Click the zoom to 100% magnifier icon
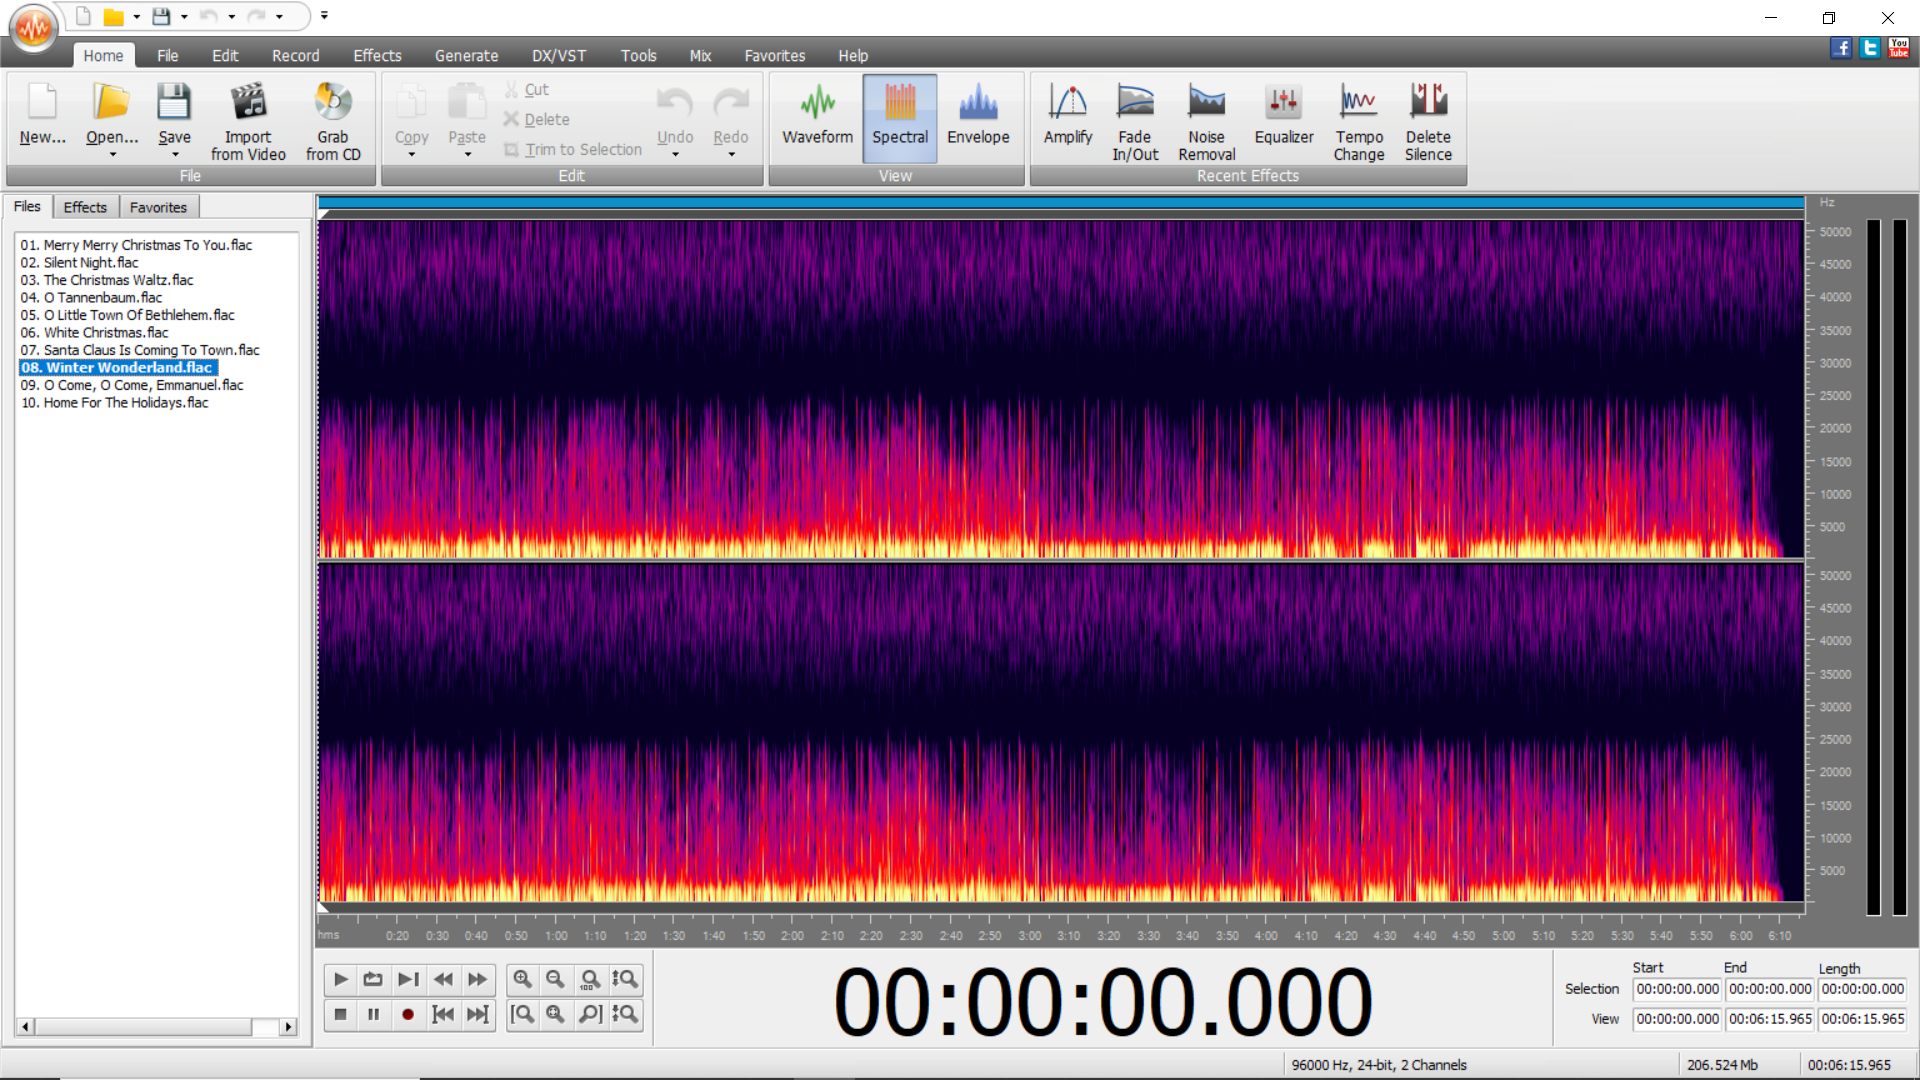 click(590, 979)
